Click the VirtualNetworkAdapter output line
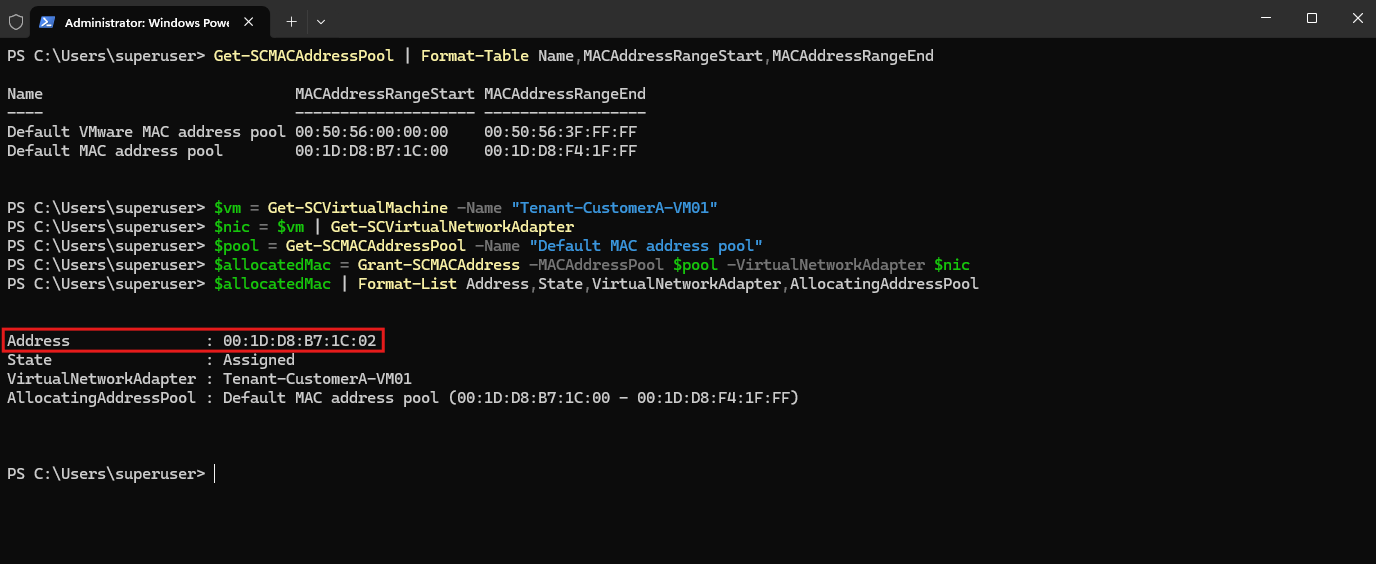The width and height of the screenshot is (1376, 564). pos(209,379)
